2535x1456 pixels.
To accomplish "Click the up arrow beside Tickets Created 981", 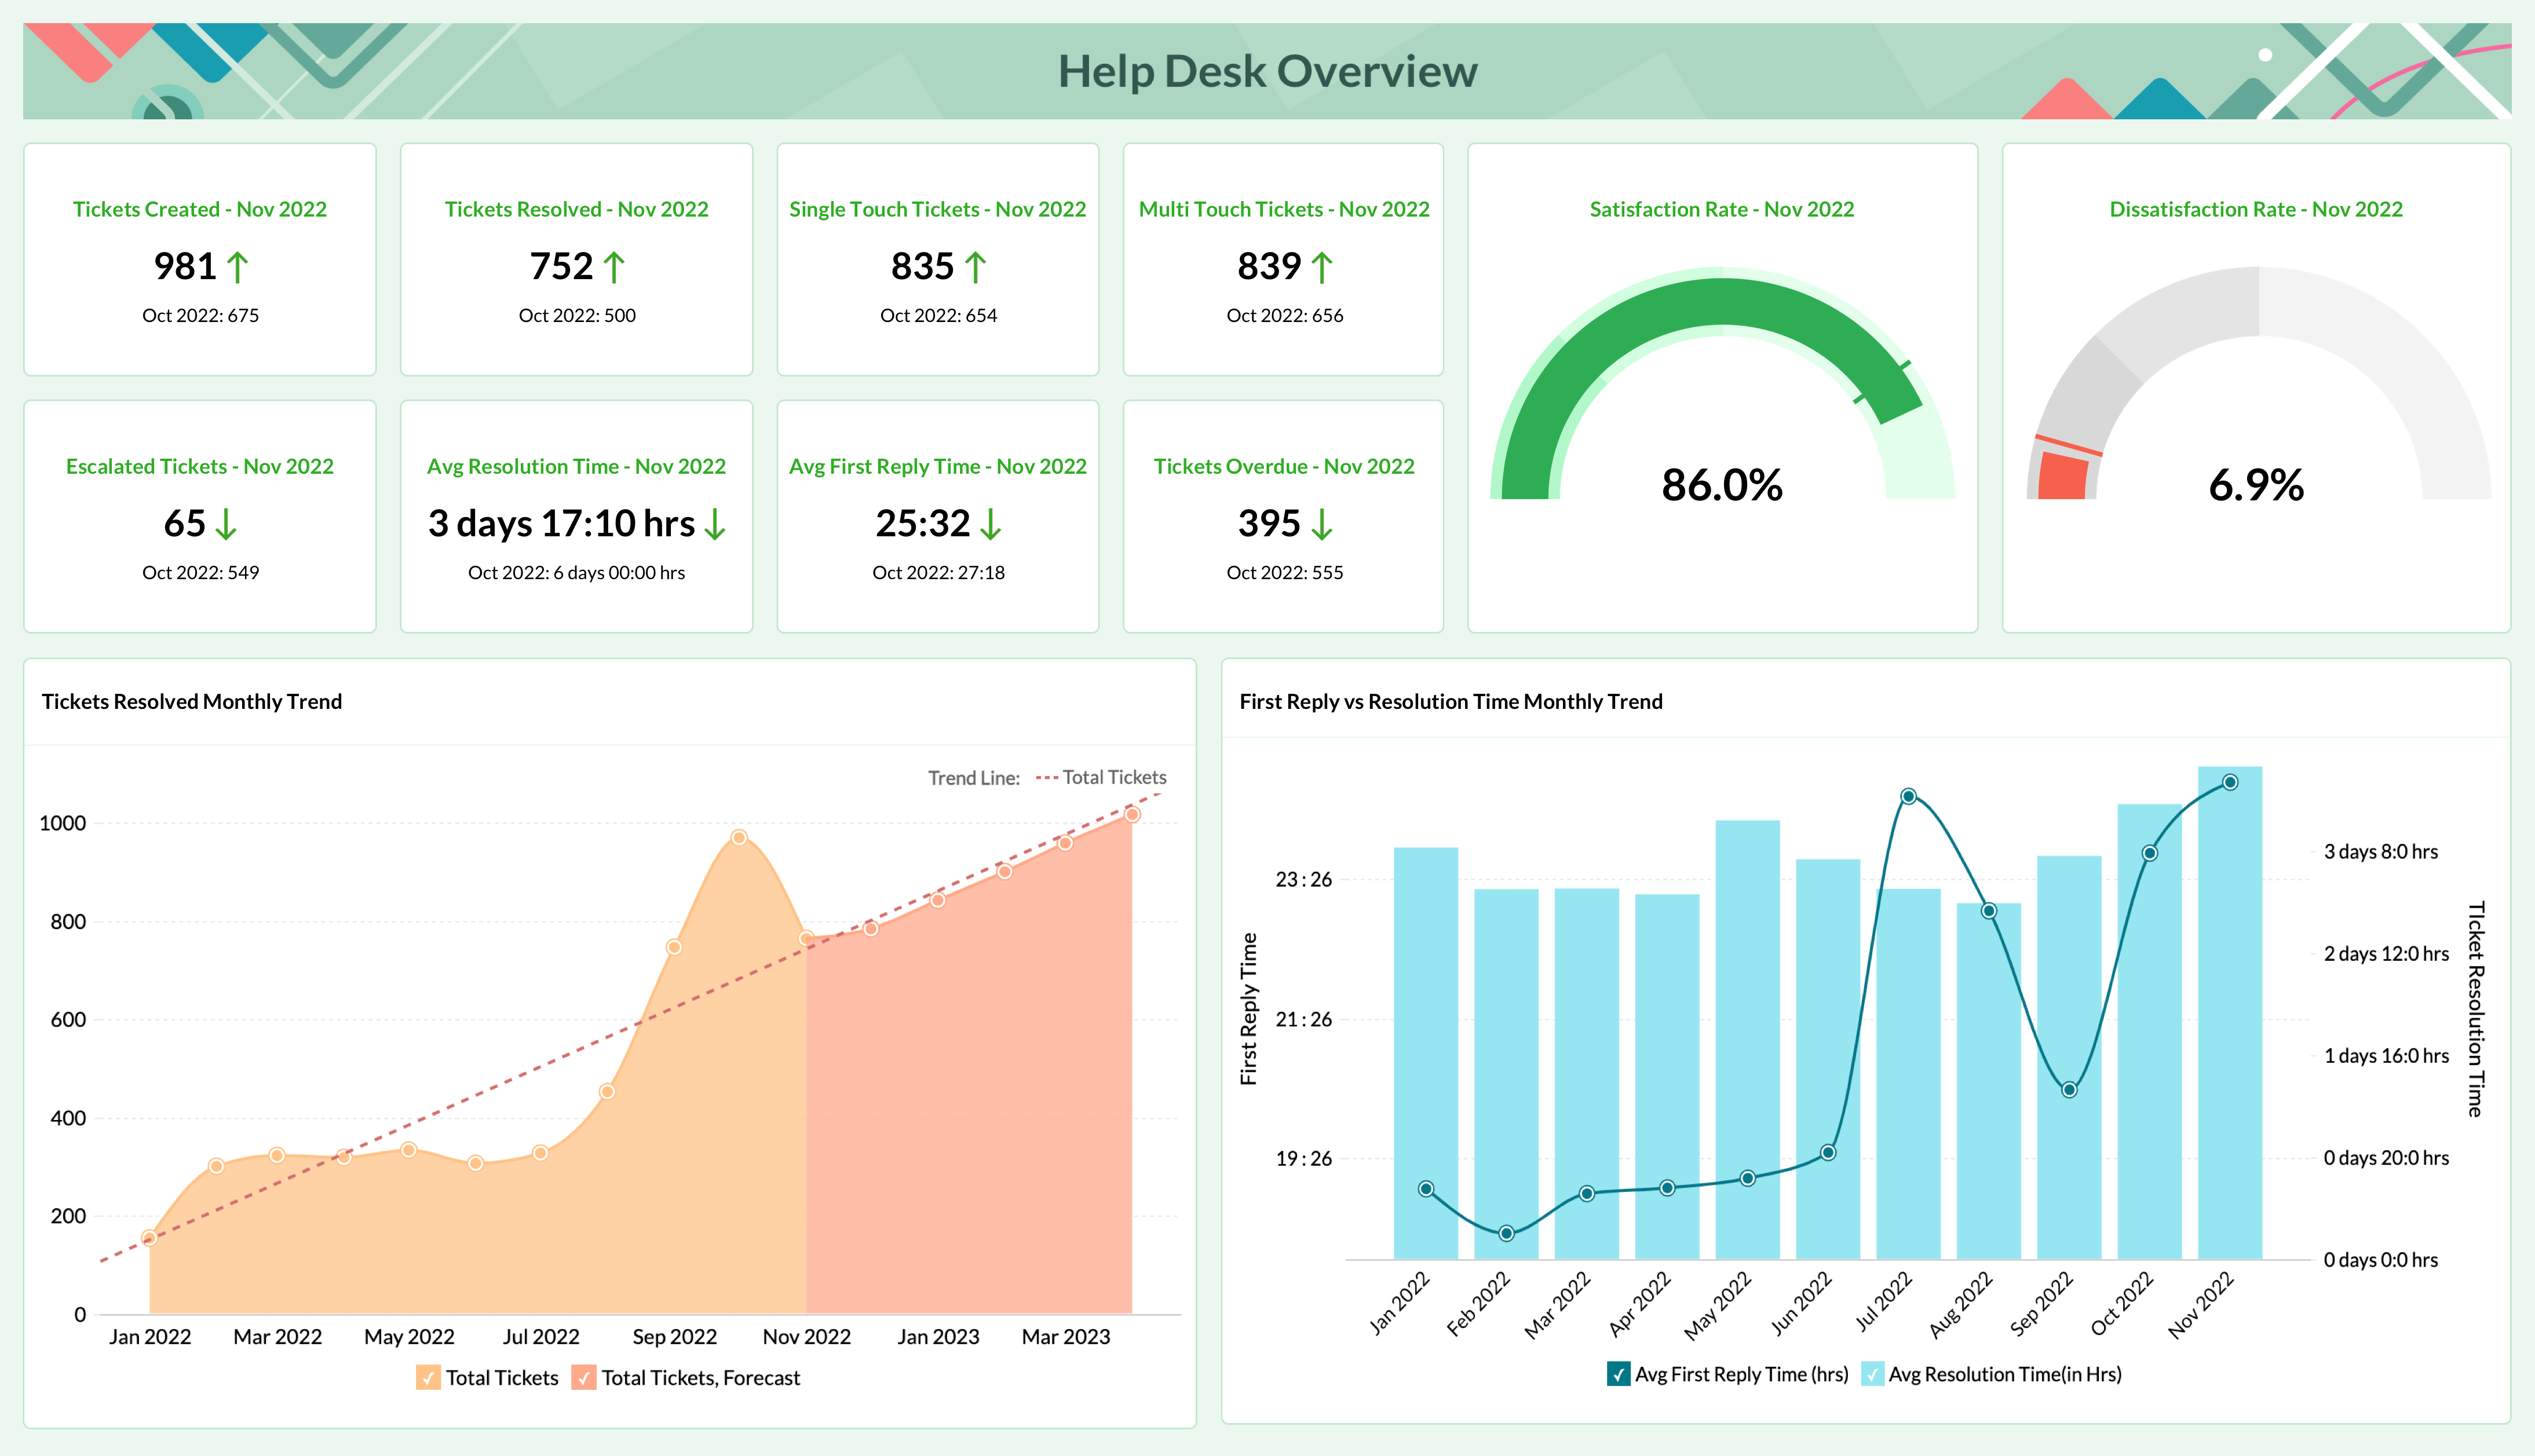I will [237, 267].
